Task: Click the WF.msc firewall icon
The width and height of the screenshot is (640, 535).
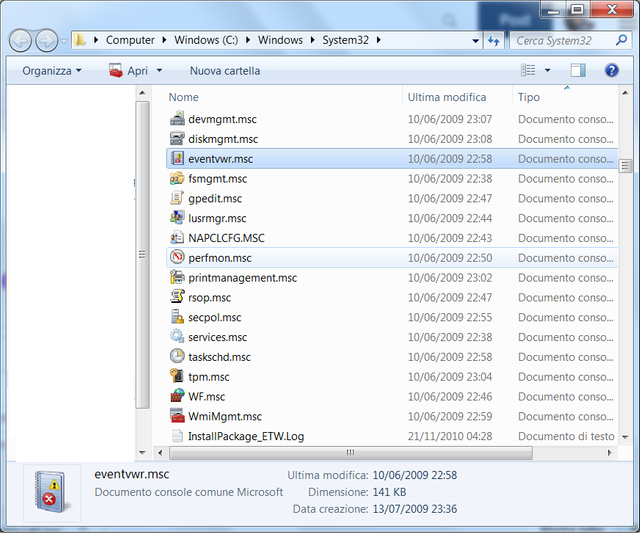Action: pos(177,396)
